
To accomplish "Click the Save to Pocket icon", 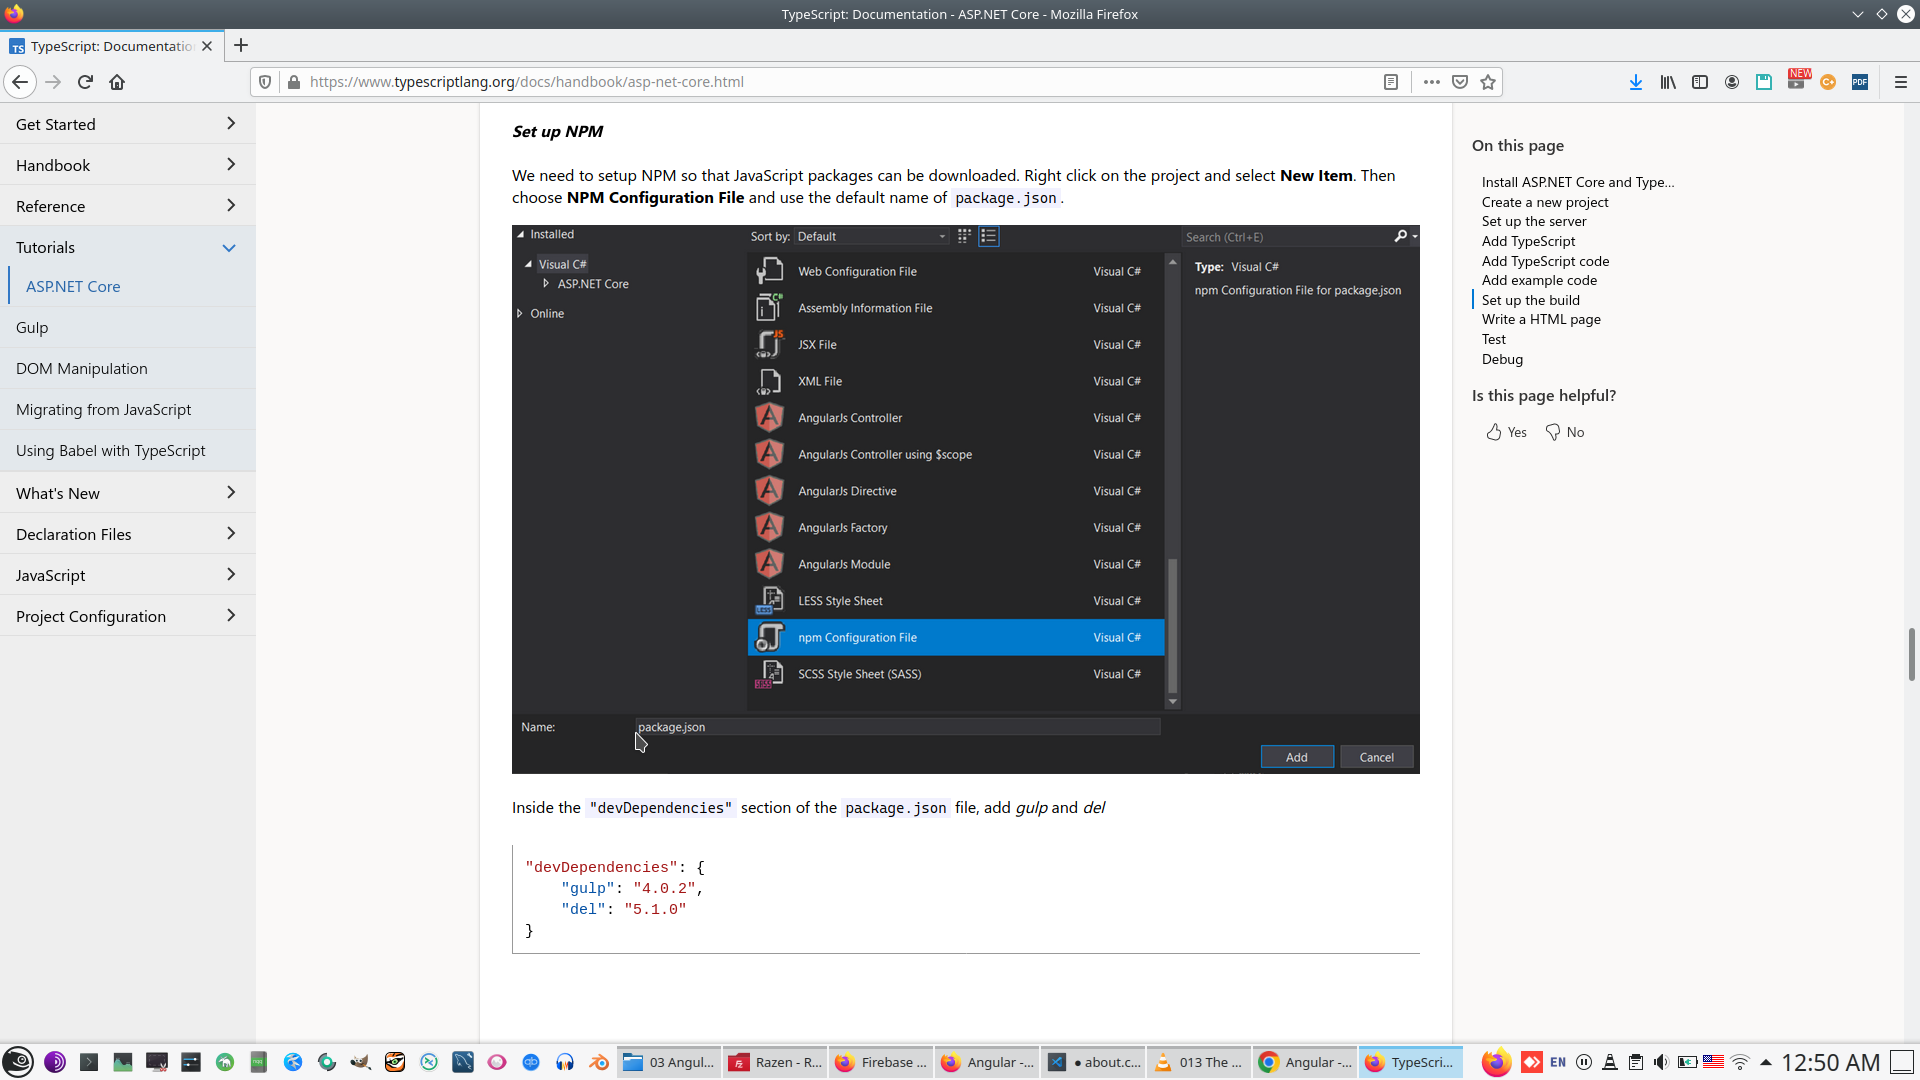I will pos(1460,82).
